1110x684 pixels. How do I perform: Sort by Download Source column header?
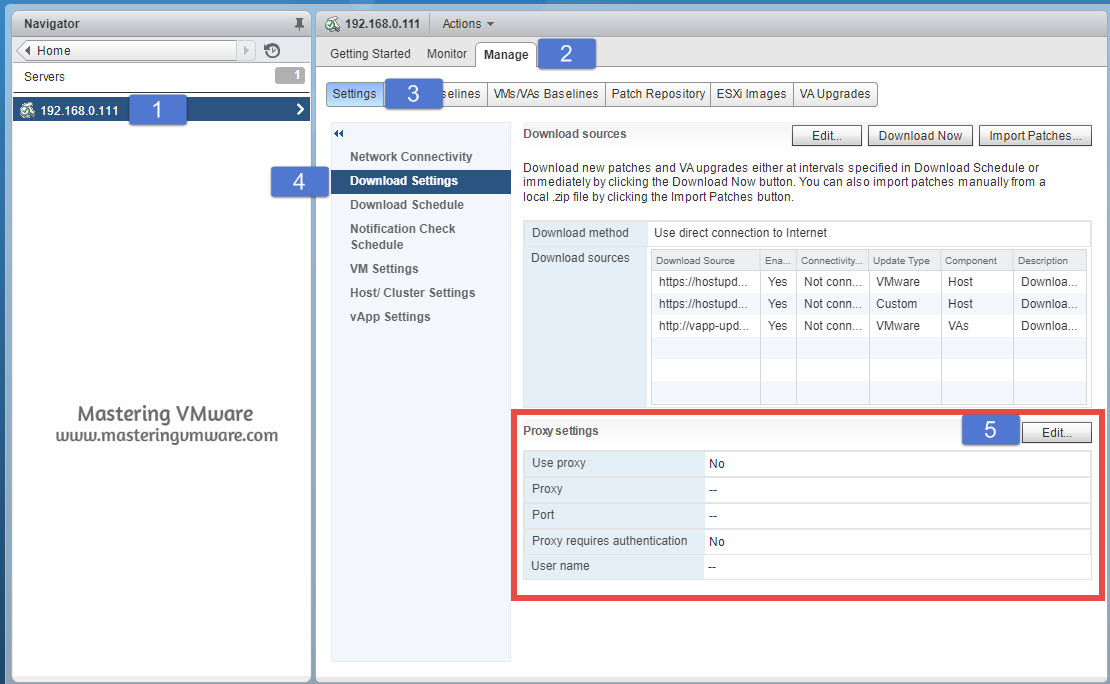(706, 261)
